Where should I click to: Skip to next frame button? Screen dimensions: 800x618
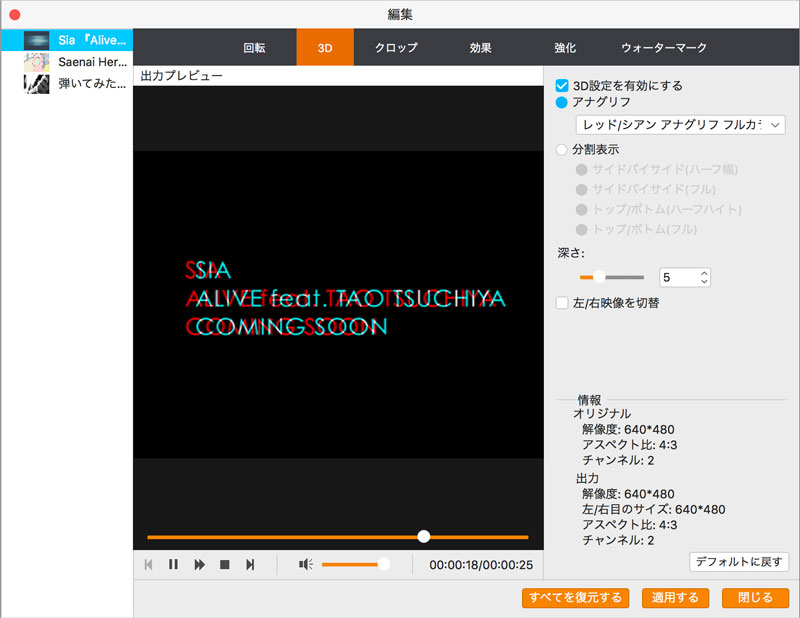[x=250, y=564]
